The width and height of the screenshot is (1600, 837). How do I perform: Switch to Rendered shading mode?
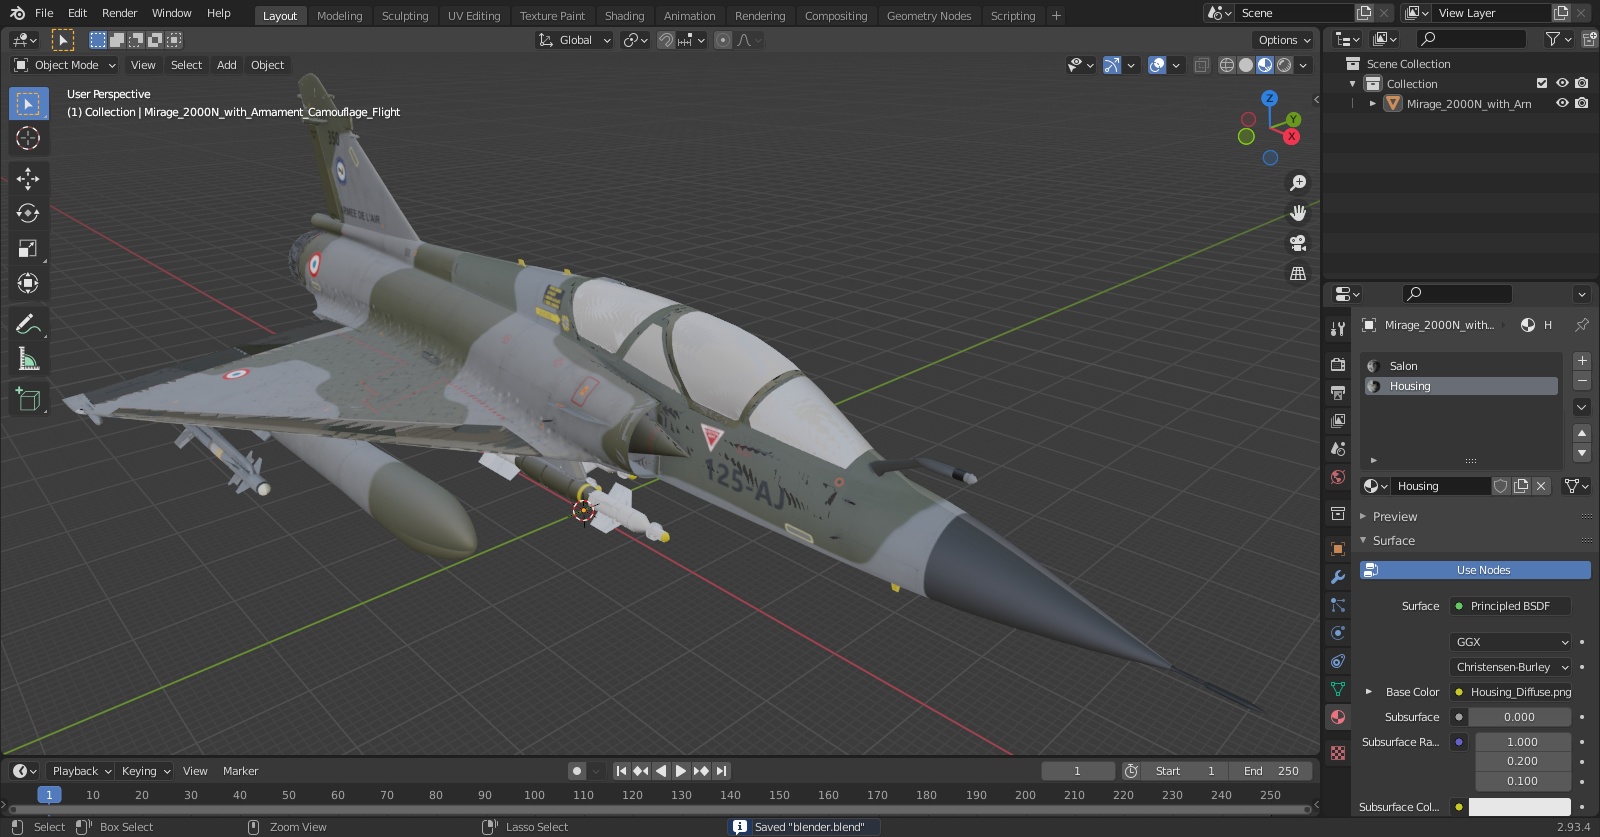(x=1284, y=65)
